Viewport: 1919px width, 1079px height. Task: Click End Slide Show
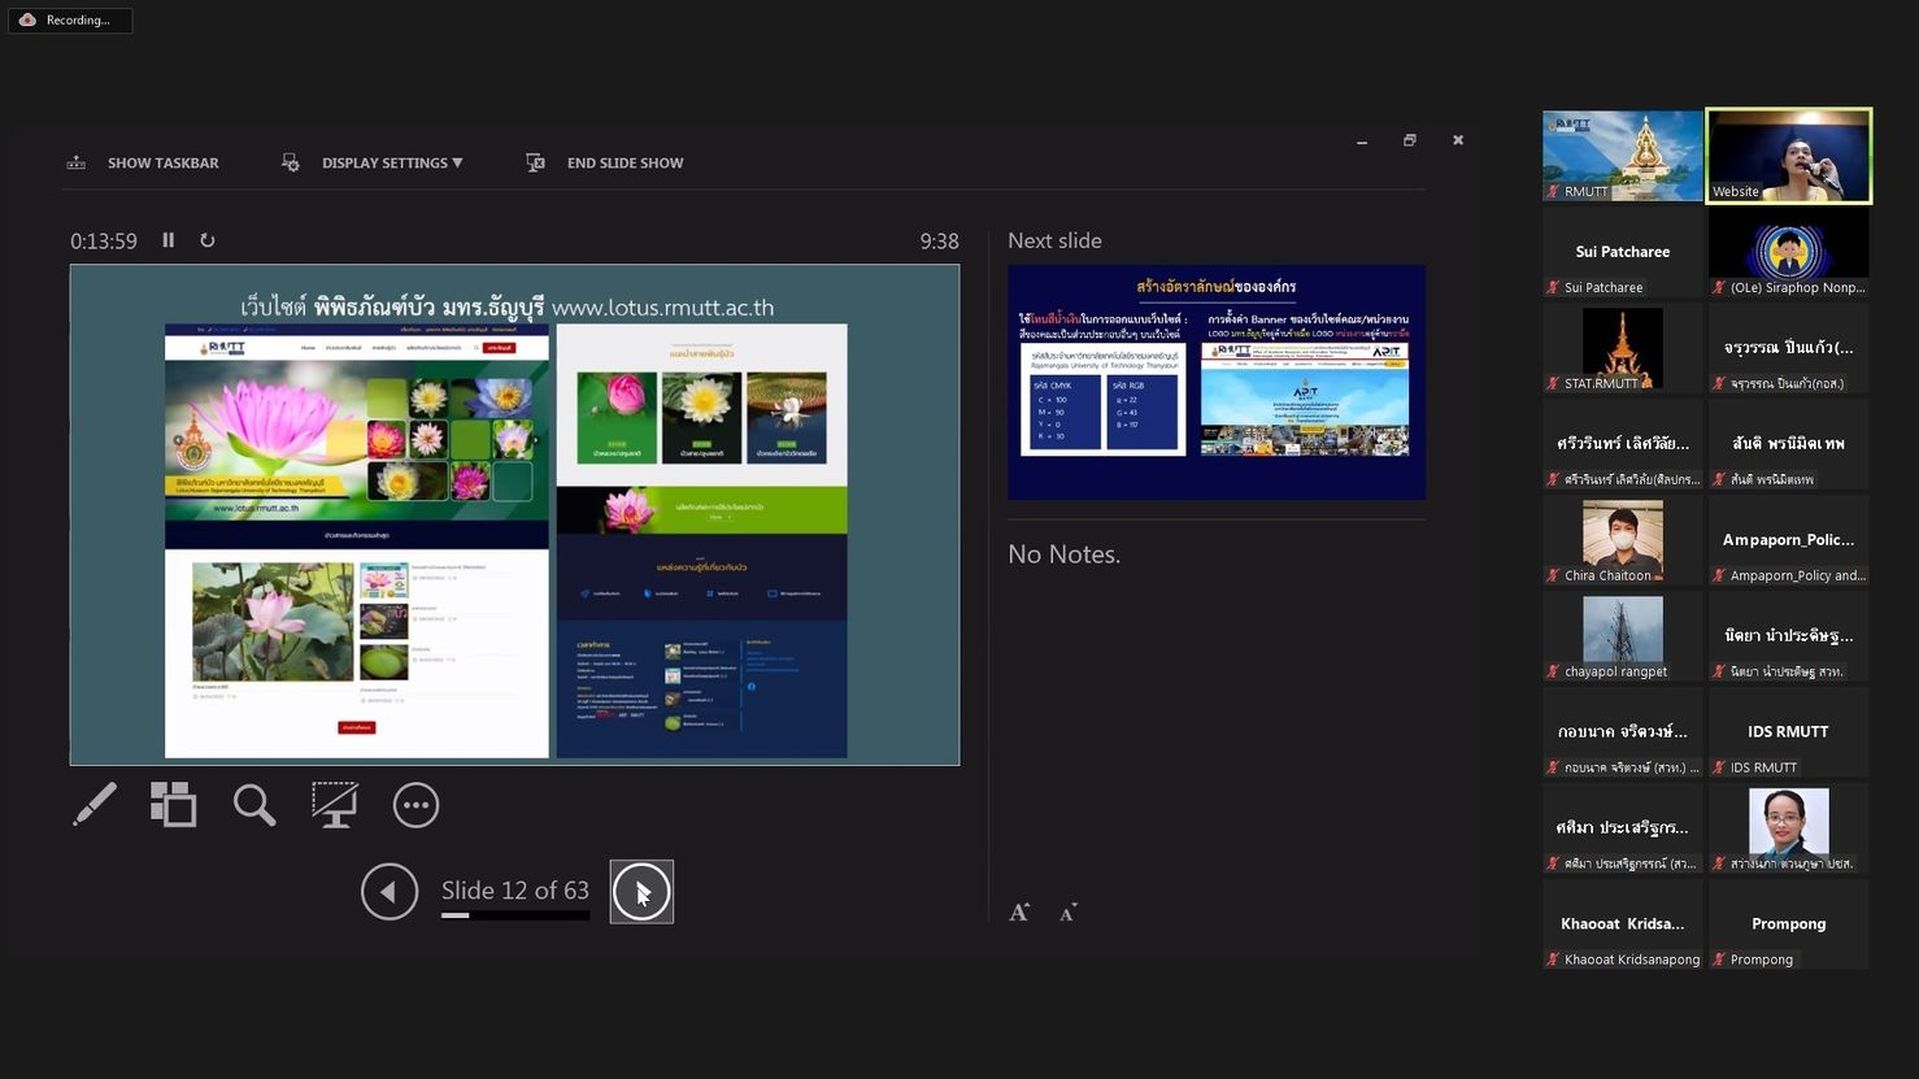tap(605, 162)
